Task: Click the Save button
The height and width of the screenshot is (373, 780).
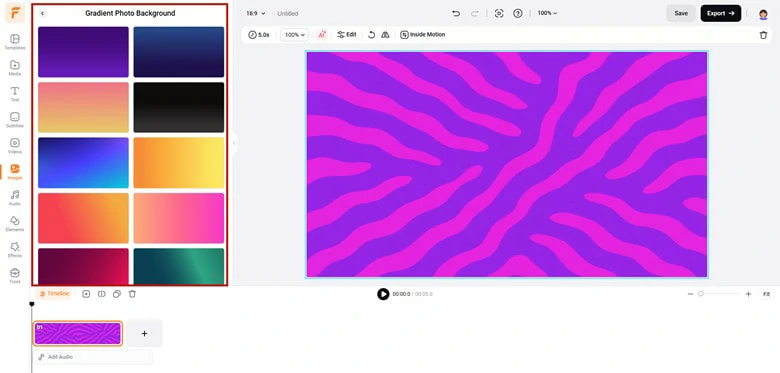Action: coord(681,13)
